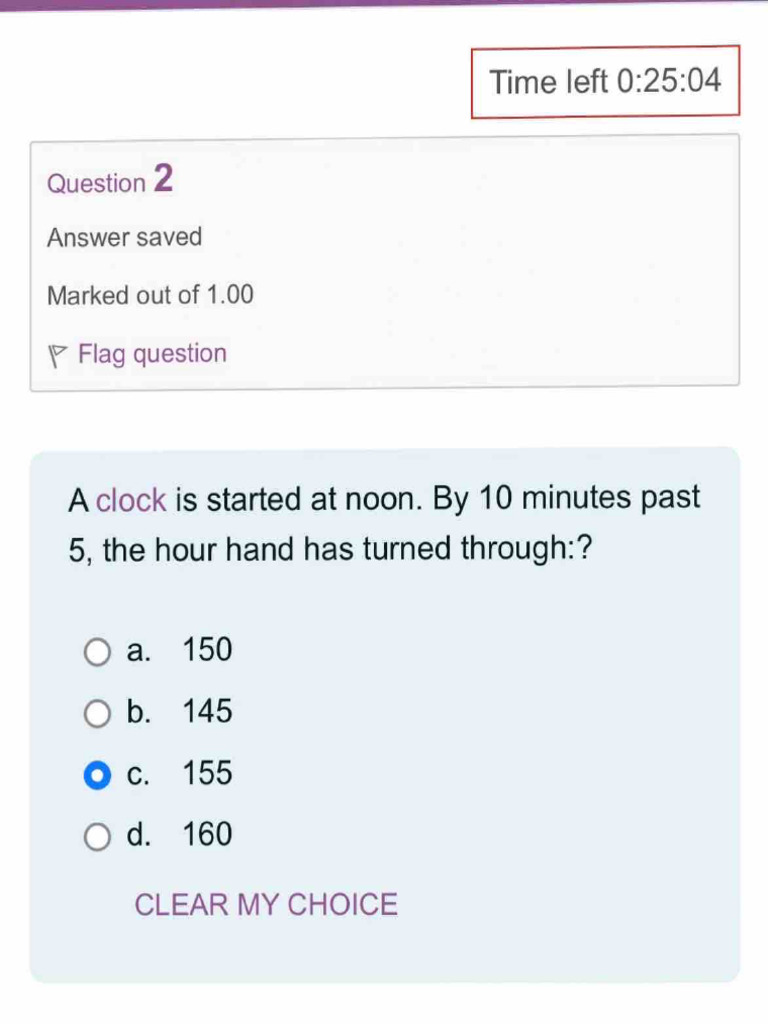Click the Question 2 heading
This screenshot has height=1024, width=768.
coord(110,181)
